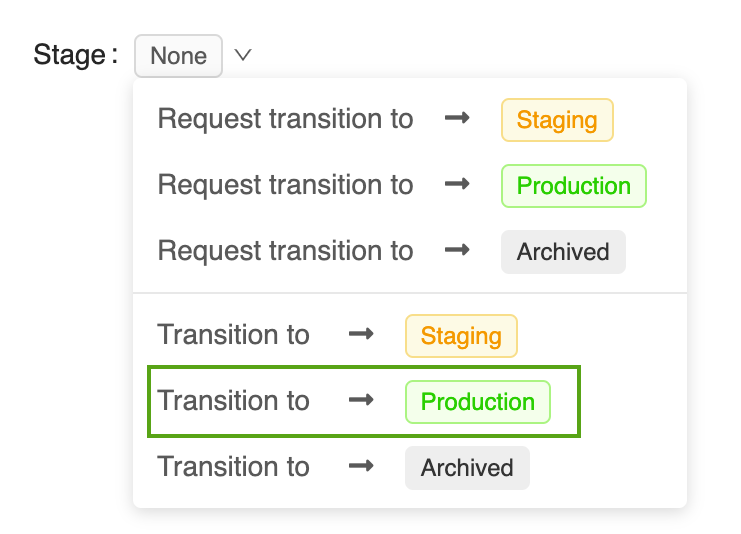Pick 'Transition to' text in Archived row
This screenshot has height=534, width=741.
[x=234, y=467]
